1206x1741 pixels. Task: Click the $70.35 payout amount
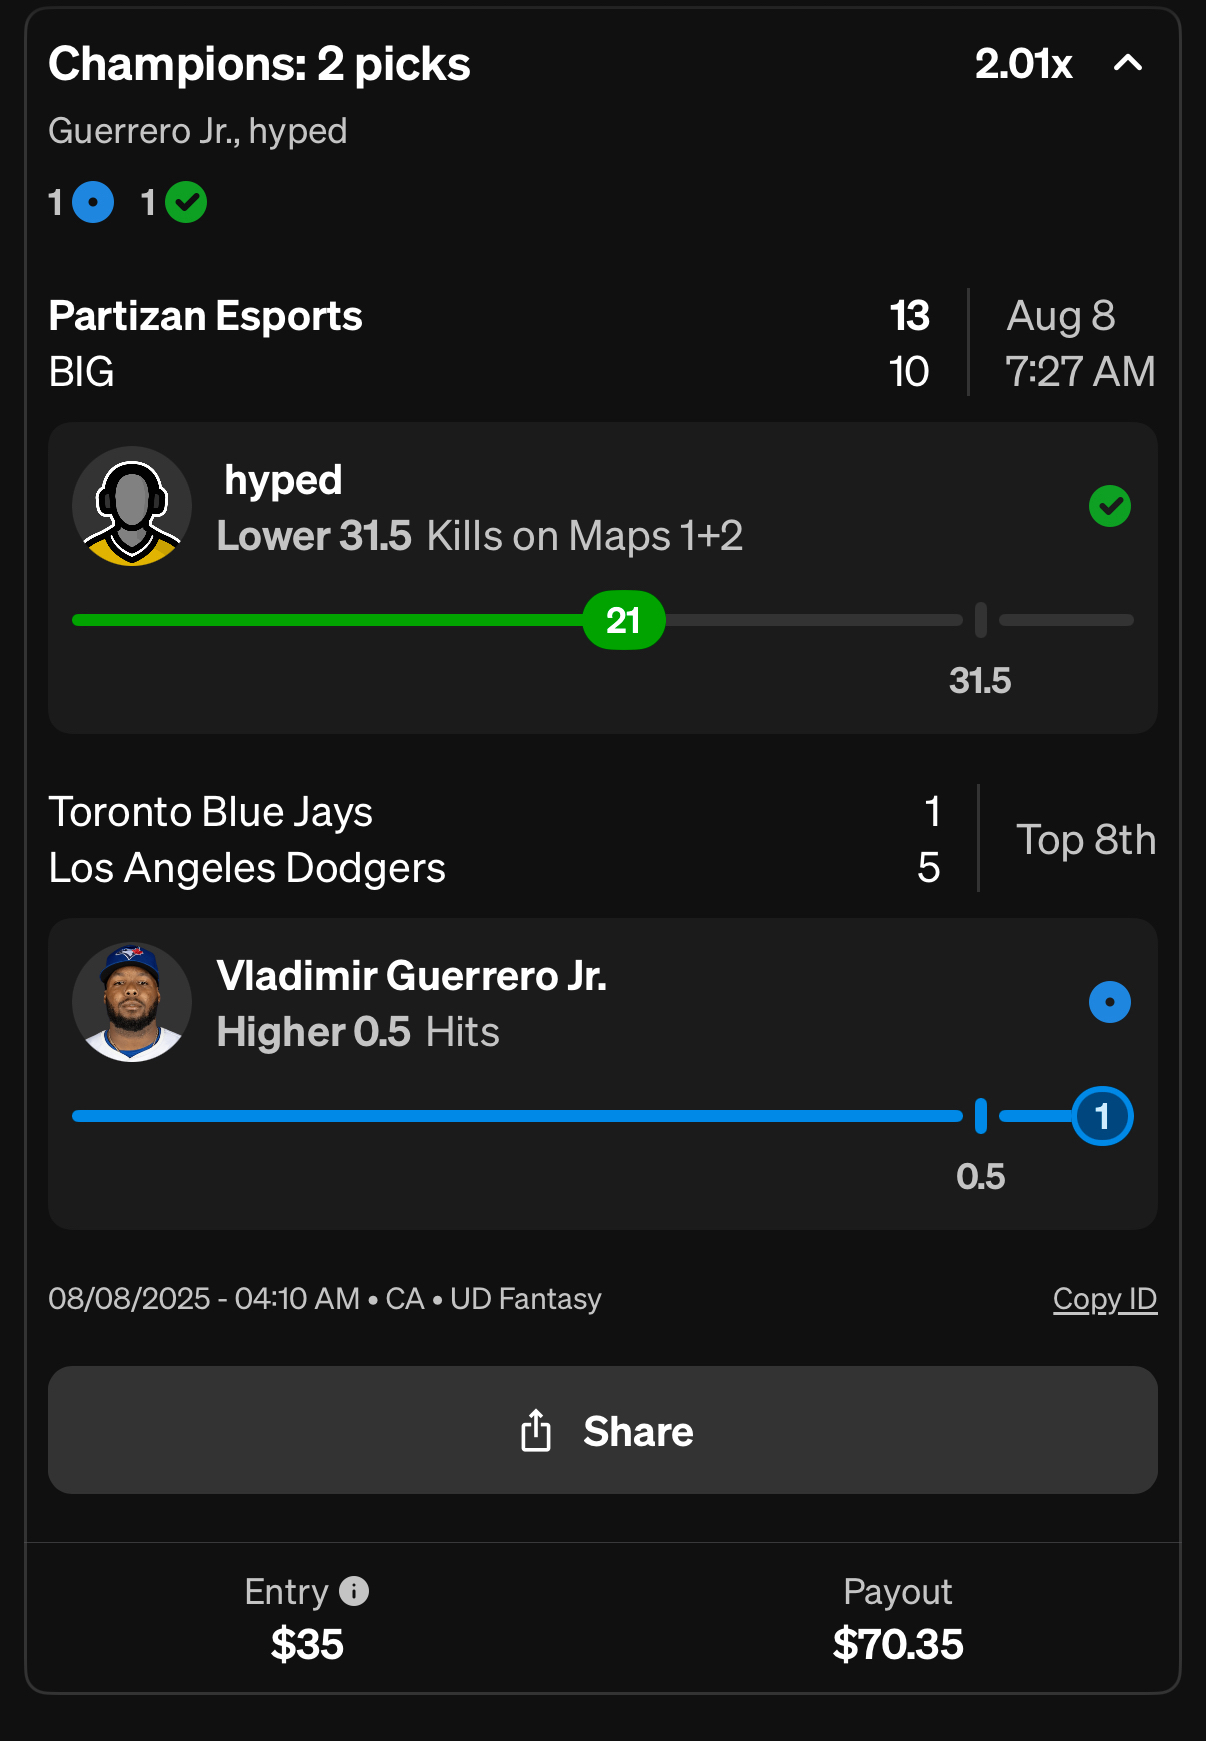click(897, 1645)
